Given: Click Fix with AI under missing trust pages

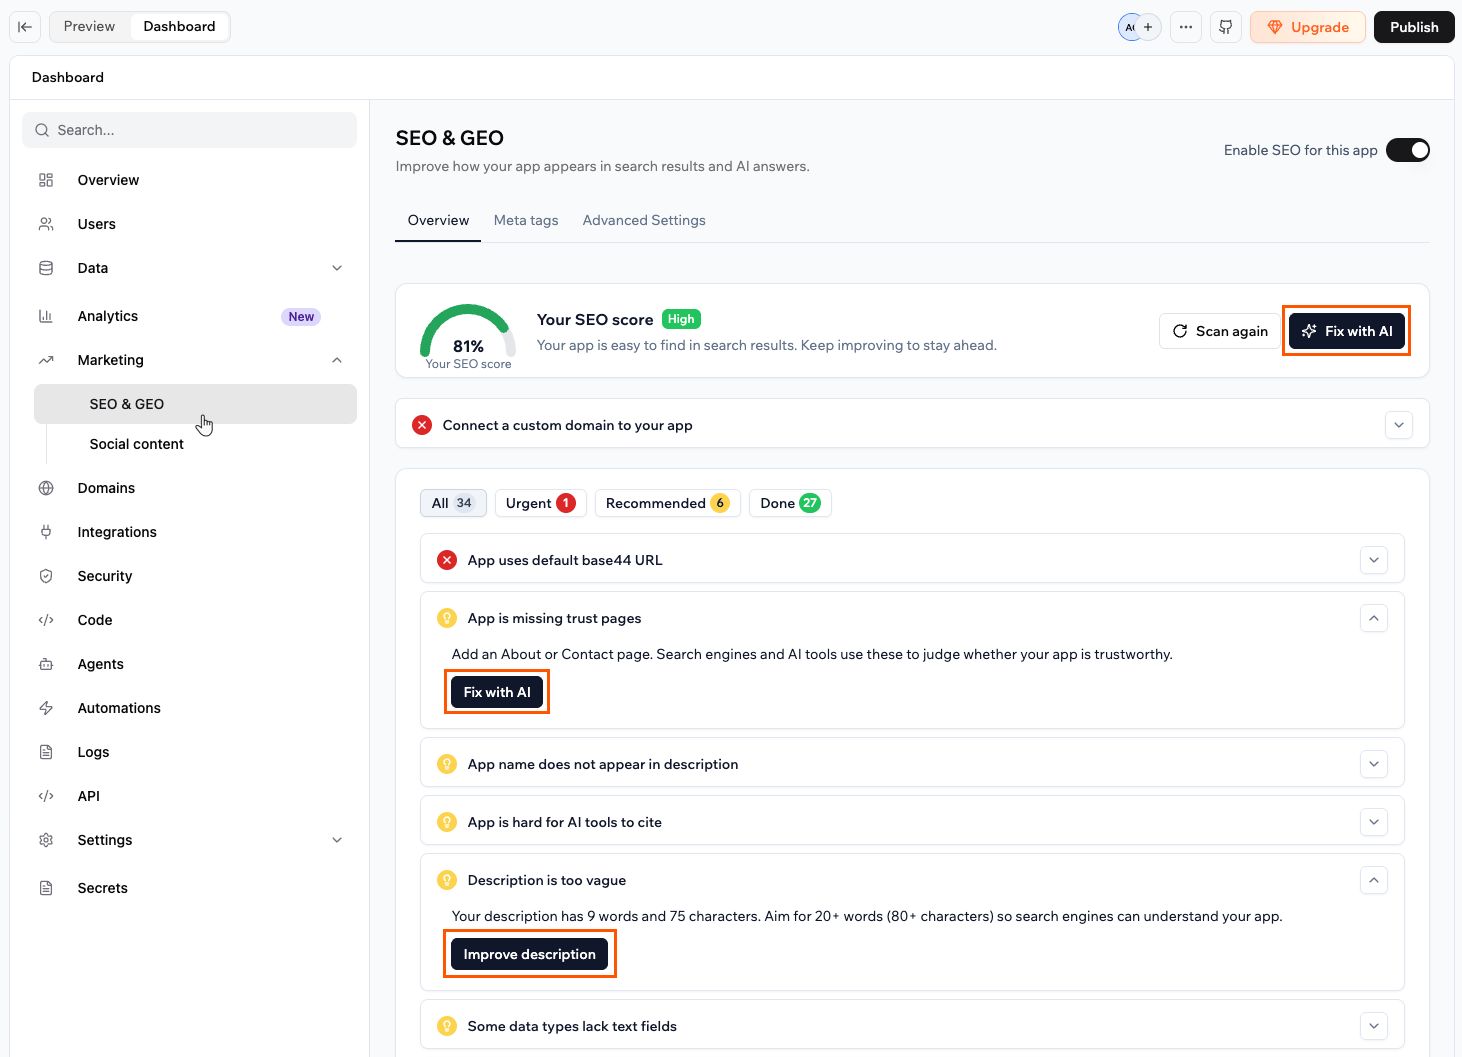Looking at the screenshot, I should tap(497, 692).
